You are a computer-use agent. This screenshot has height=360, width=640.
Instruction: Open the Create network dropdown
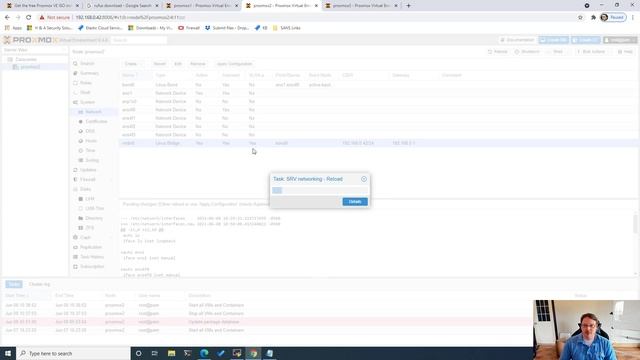point(133,64)
